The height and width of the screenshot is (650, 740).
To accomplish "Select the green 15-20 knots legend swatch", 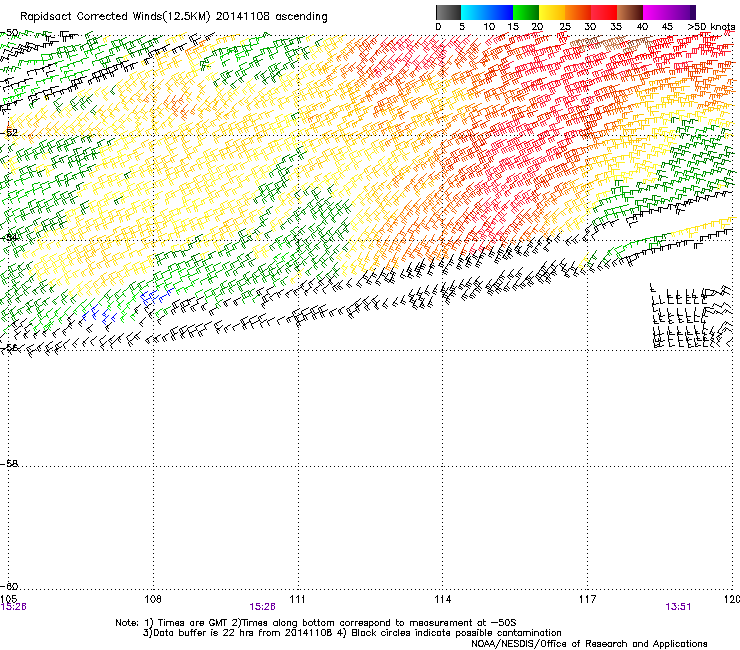I will 526,12.
